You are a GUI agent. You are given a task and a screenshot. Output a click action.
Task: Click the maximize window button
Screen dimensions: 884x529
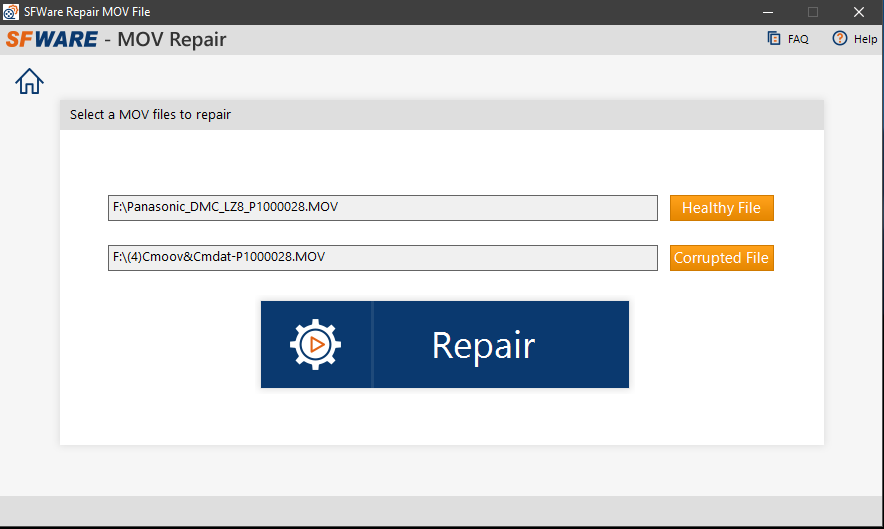click(813, 12)
